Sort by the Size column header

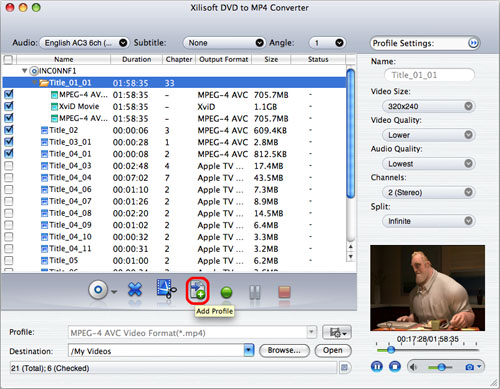click(x=271, y=59)
